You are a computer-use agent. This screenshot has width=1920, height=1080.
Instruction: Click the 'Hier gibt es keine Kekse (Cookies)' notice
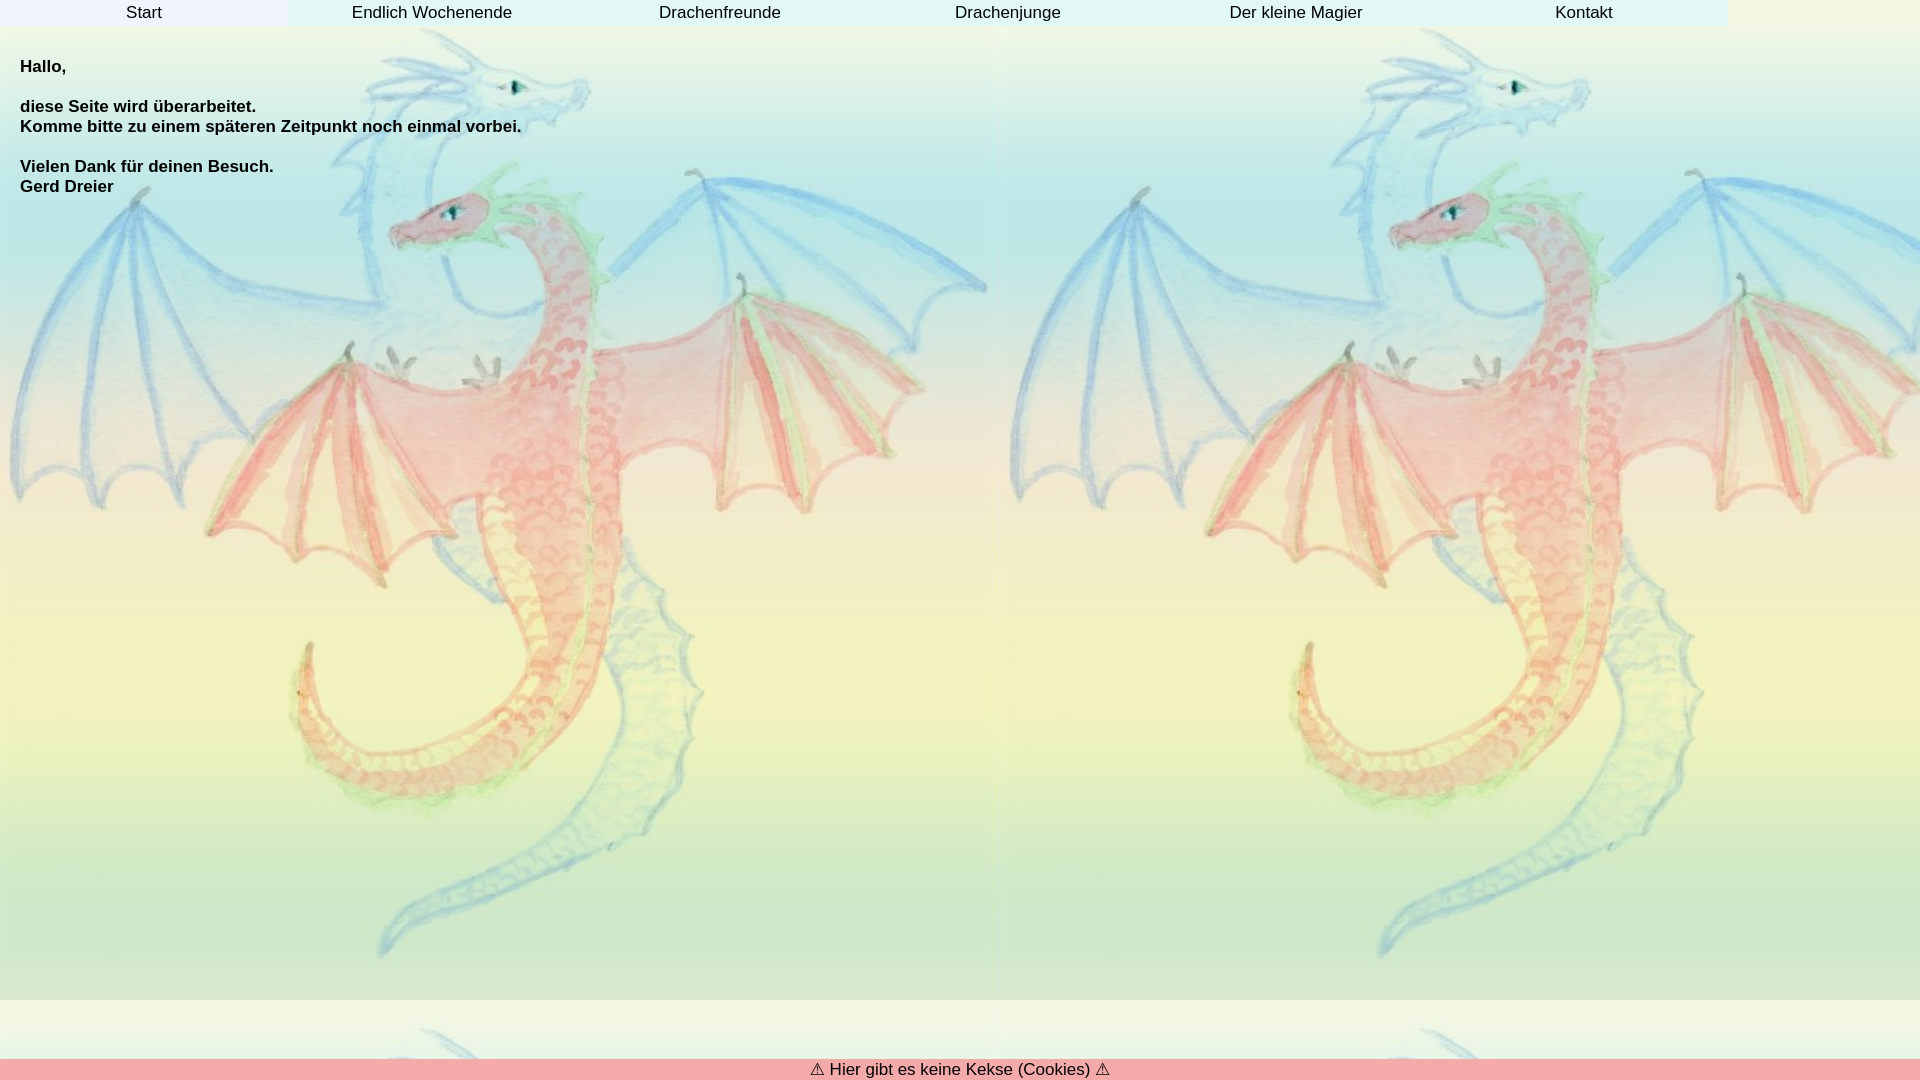(x=960, y=1069)
